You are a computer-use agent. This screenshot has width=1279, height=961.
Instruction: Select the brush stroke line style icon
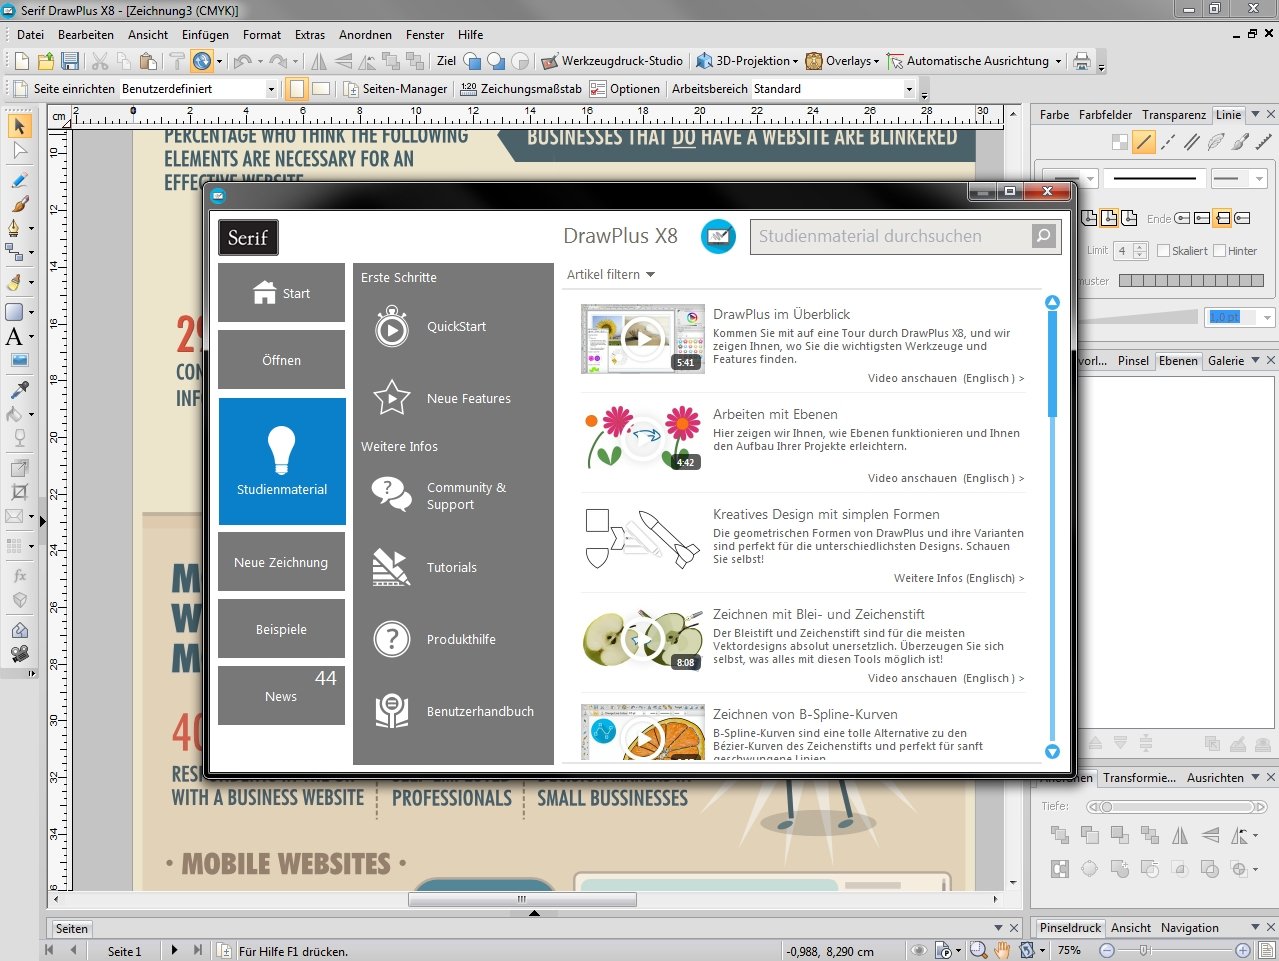click(x=1240, y=142)
